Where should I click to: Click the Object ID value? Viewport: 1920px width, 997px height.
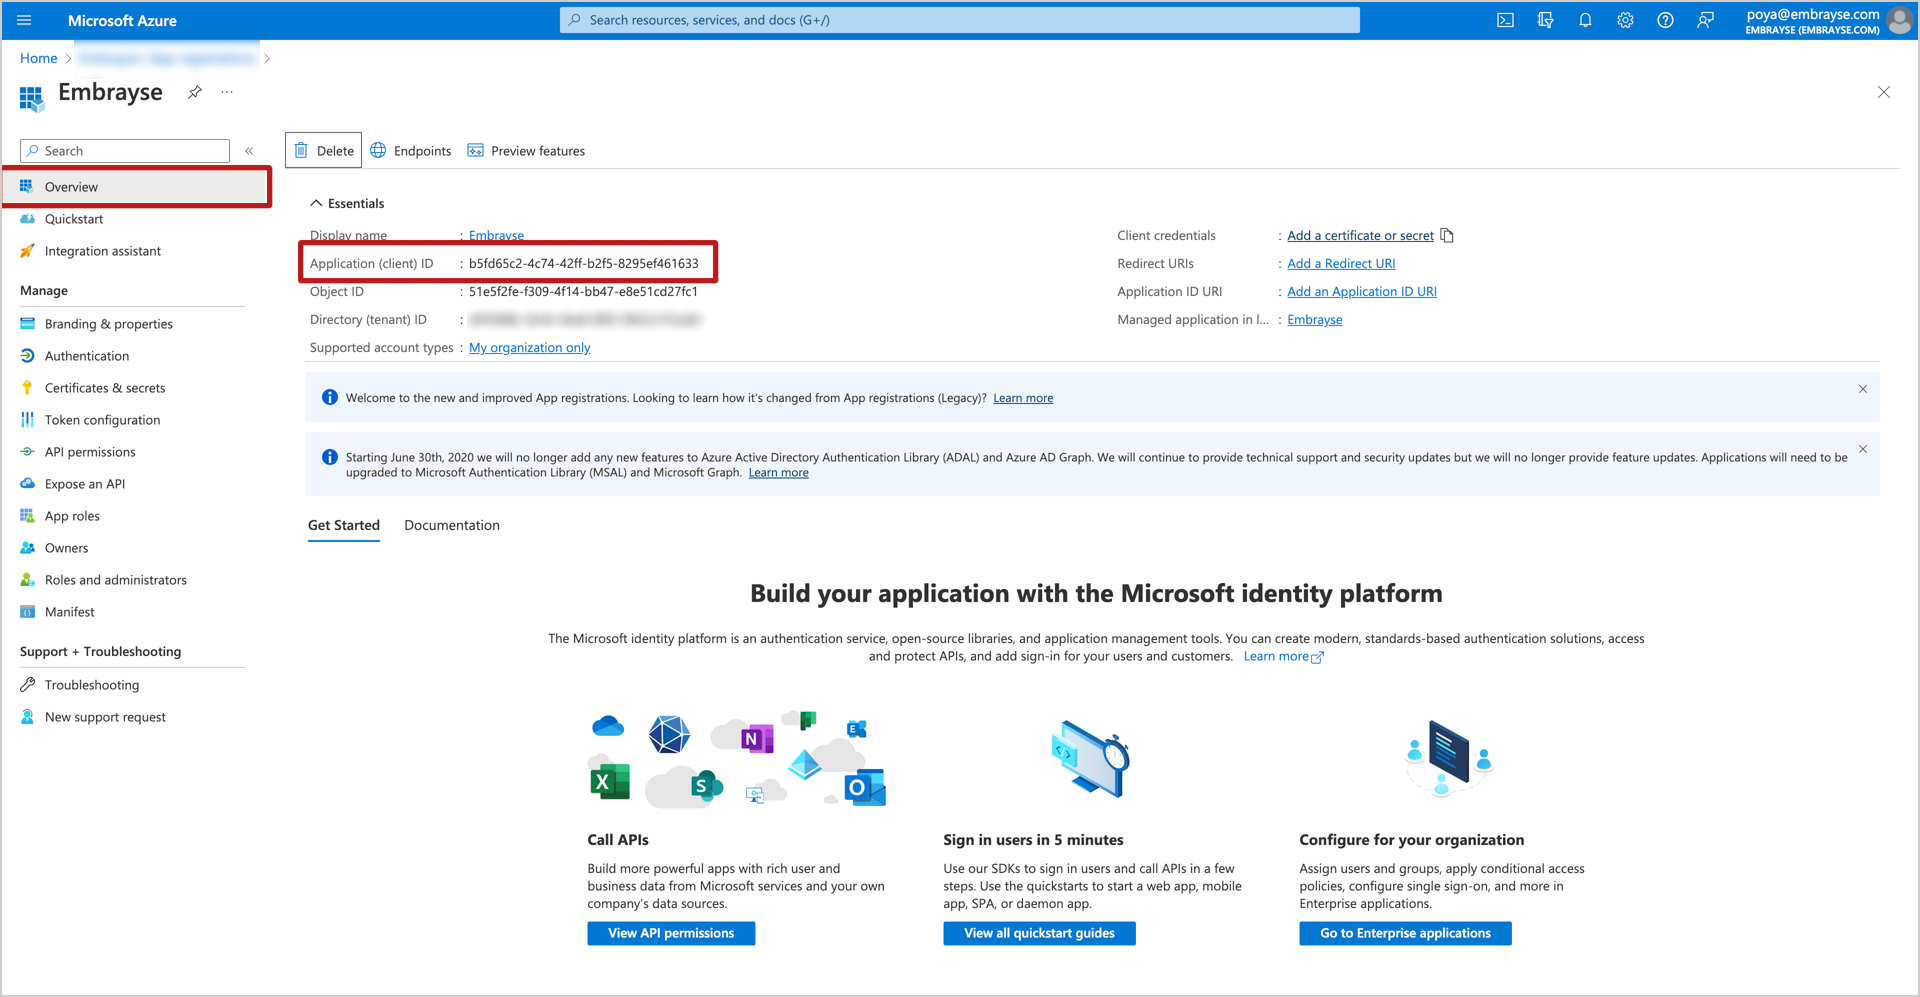coord(583,292)
